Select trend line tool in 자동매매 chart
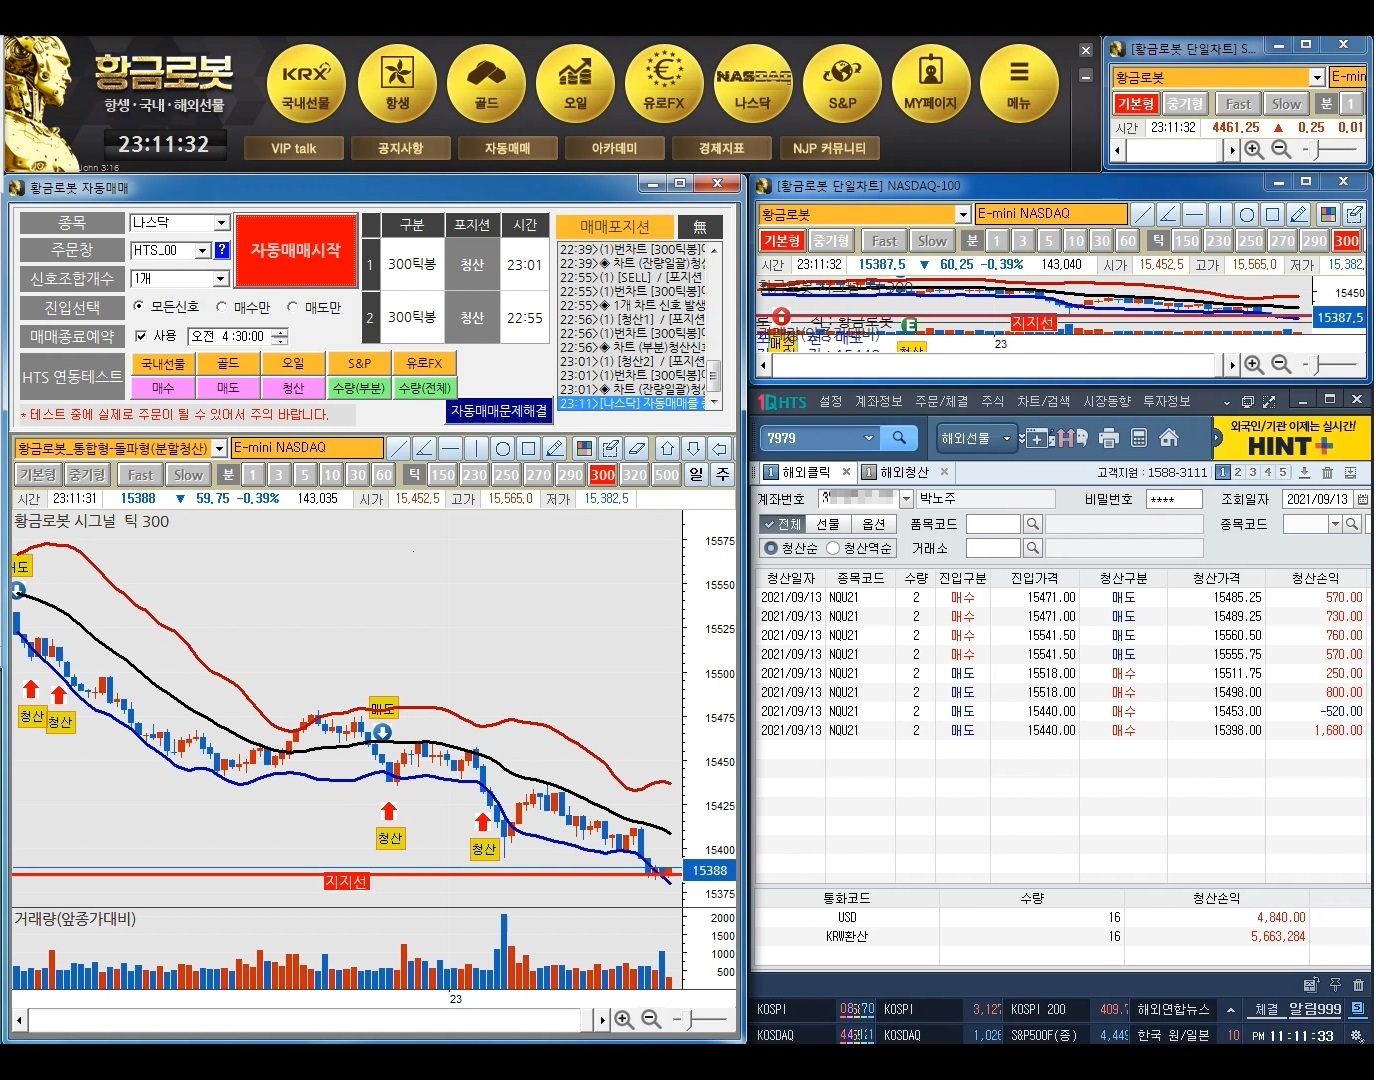The image size is (1376, 1080). (x=398, y=448)
